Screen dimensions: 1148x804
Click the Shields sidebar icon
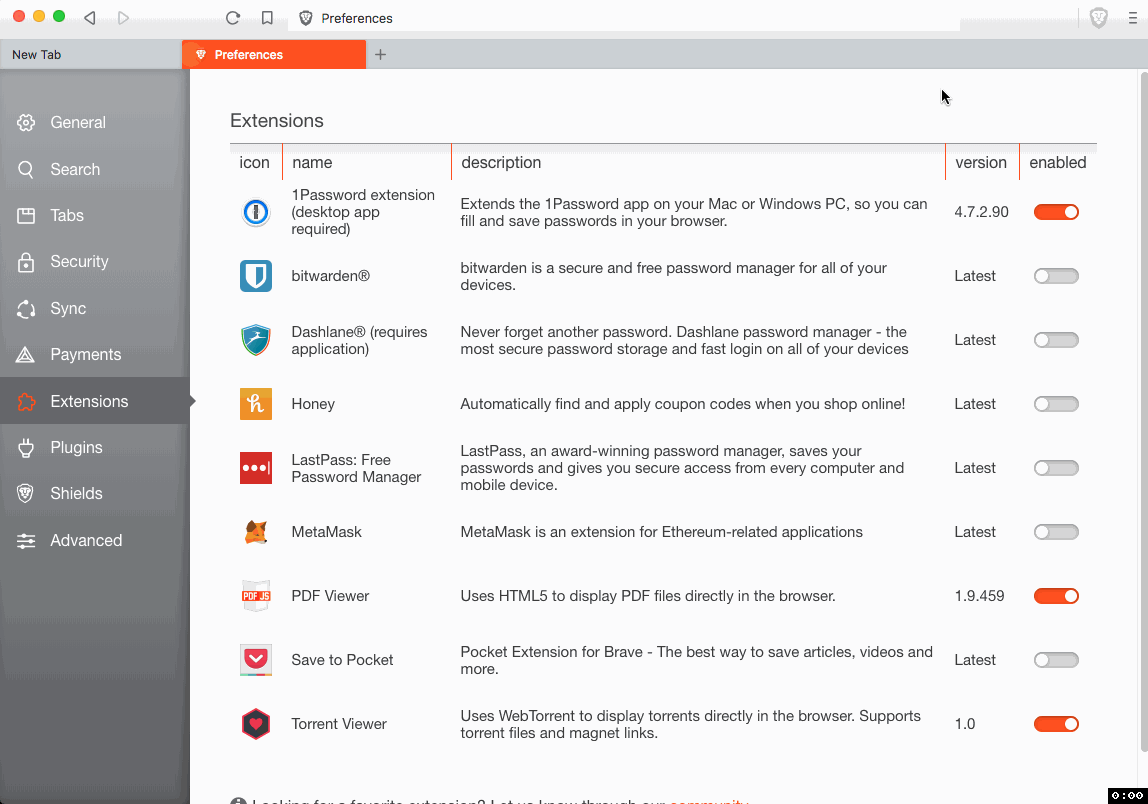[x=26, y=493]
